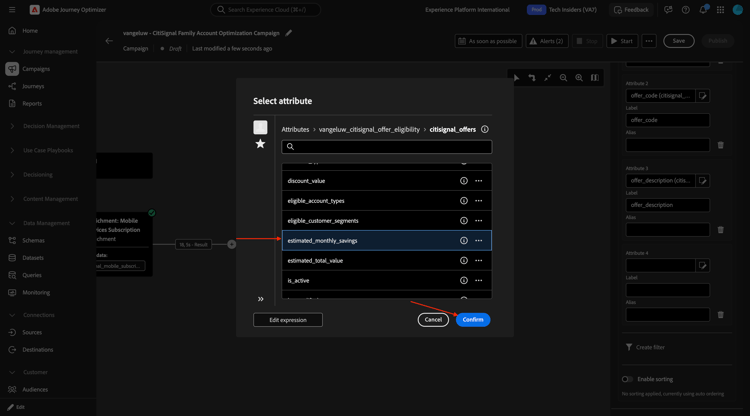Cancel the Select attribute dialog
The height and width of the screenshot is (416, 750).
pyautogui.click(x=433, y=319)
